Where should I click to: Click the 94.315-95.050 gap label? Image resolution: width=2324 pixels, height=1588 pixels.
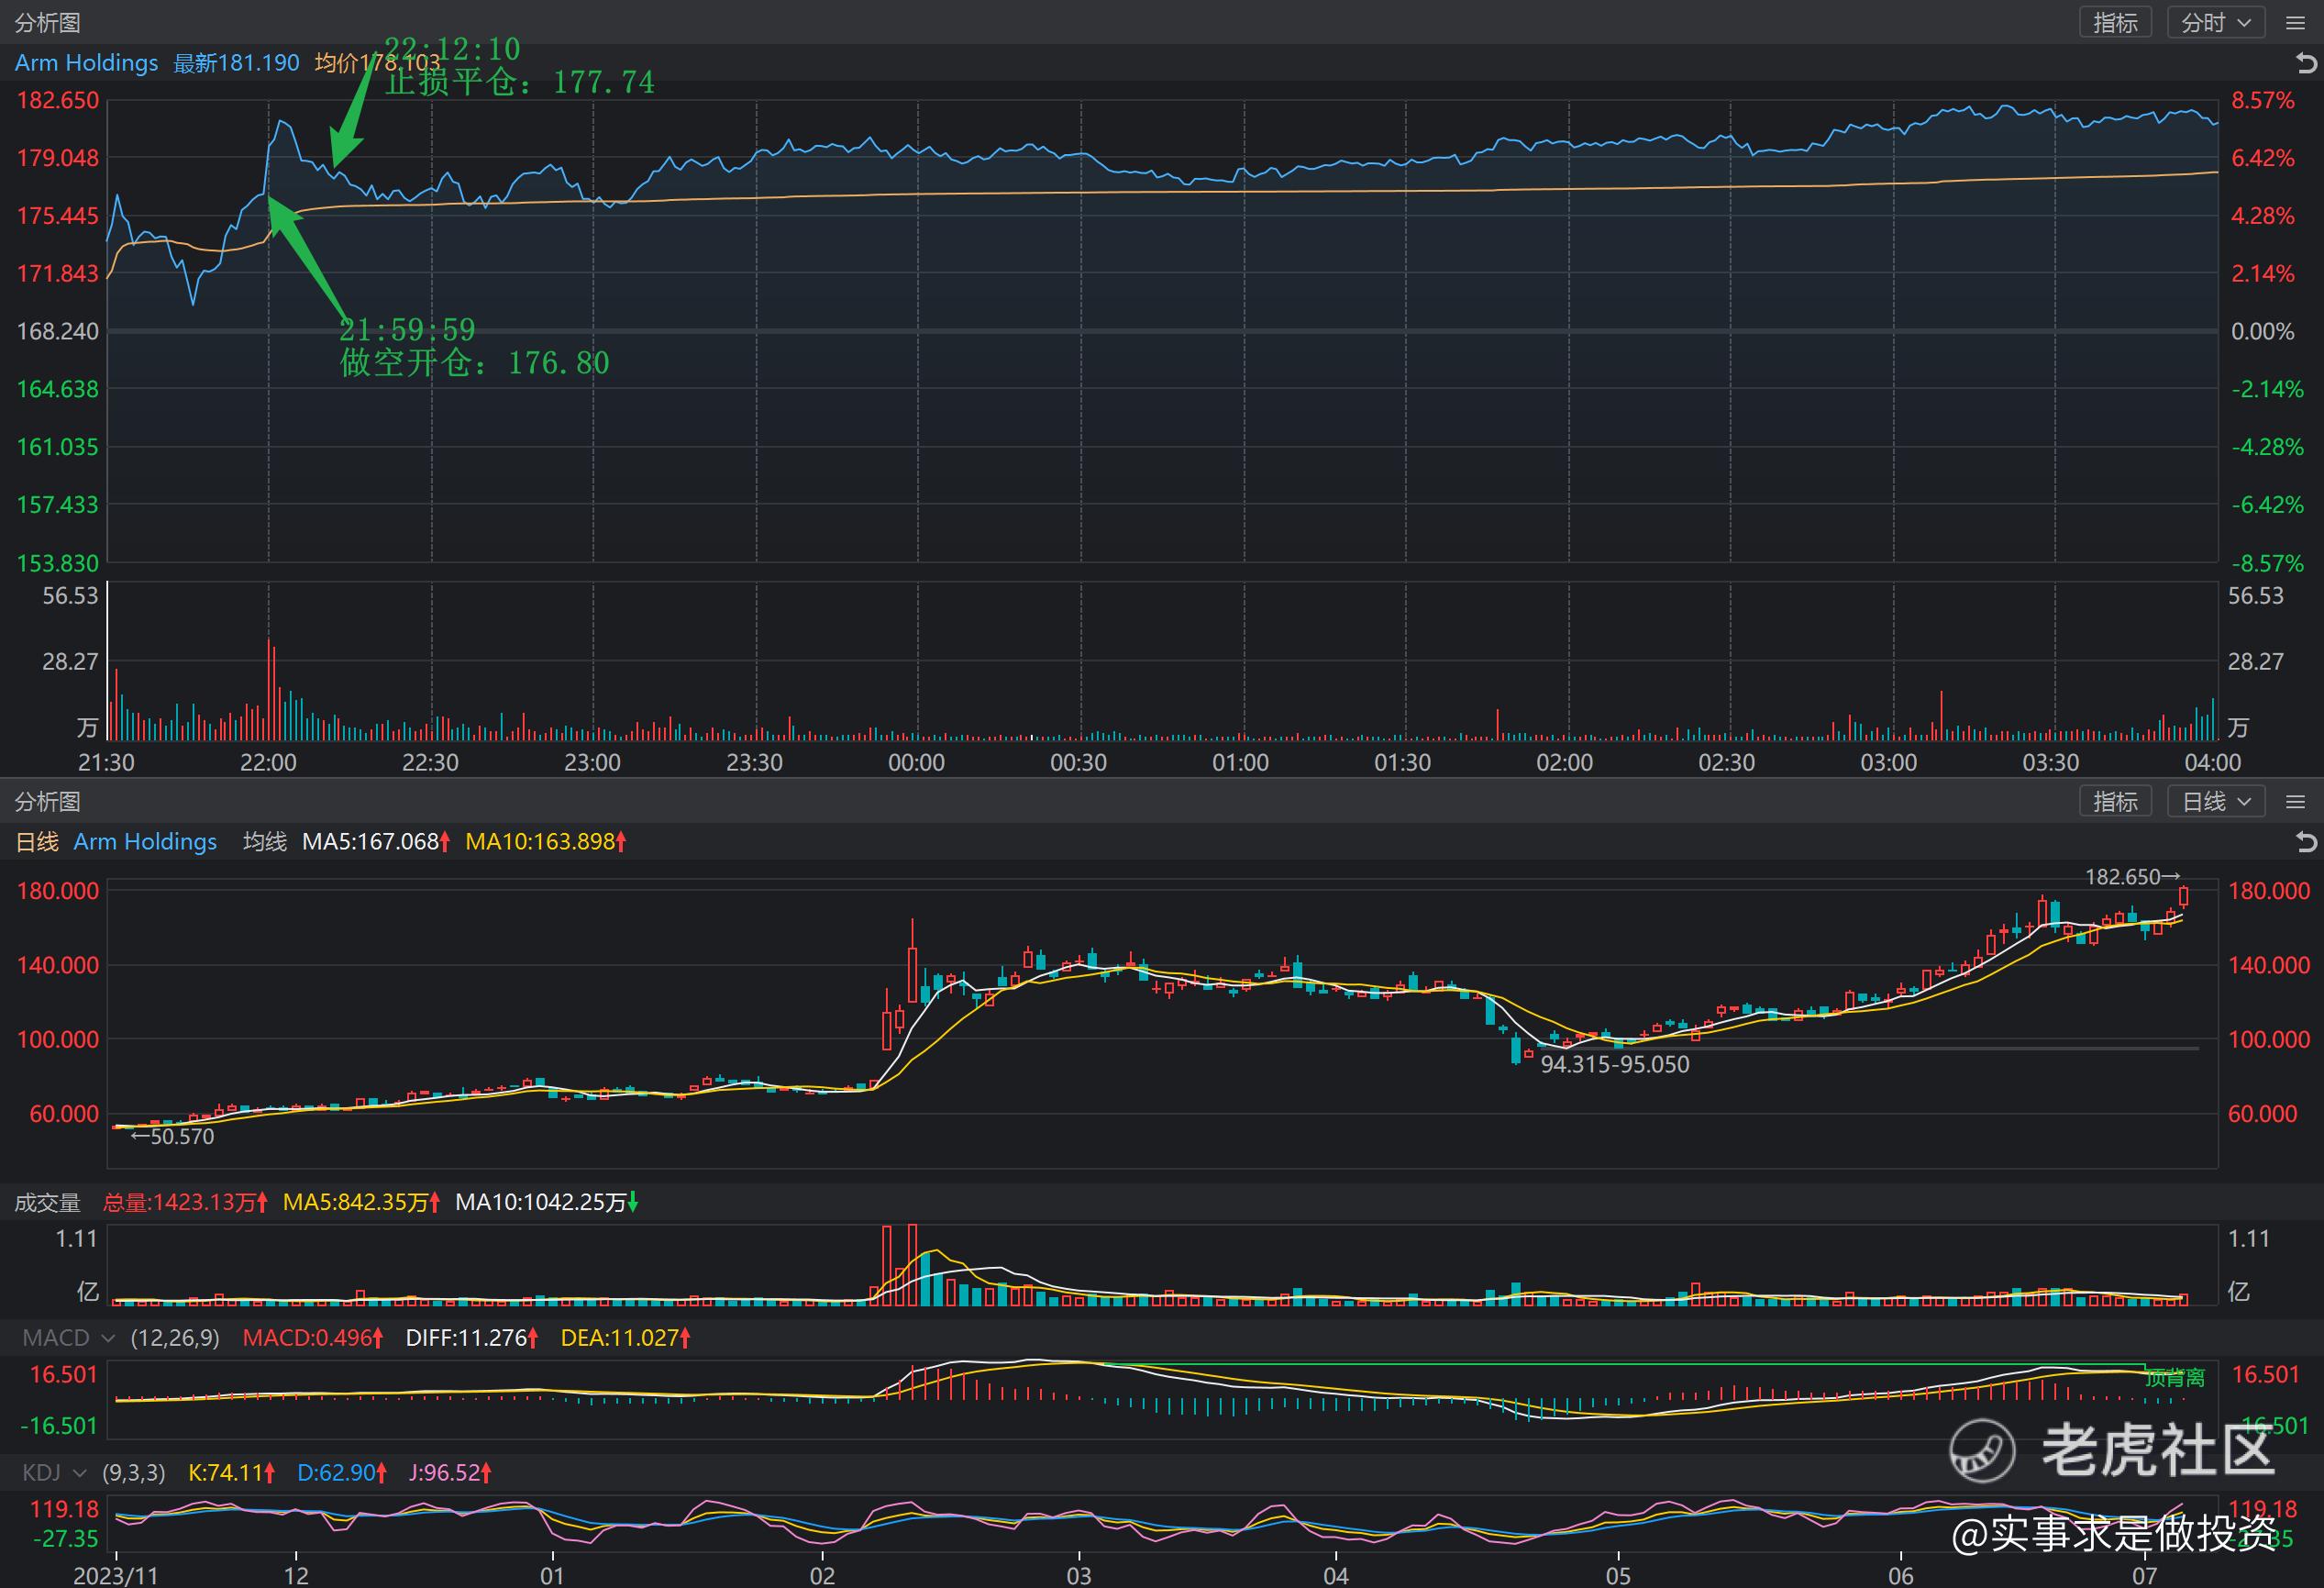coord(1615,1064)
